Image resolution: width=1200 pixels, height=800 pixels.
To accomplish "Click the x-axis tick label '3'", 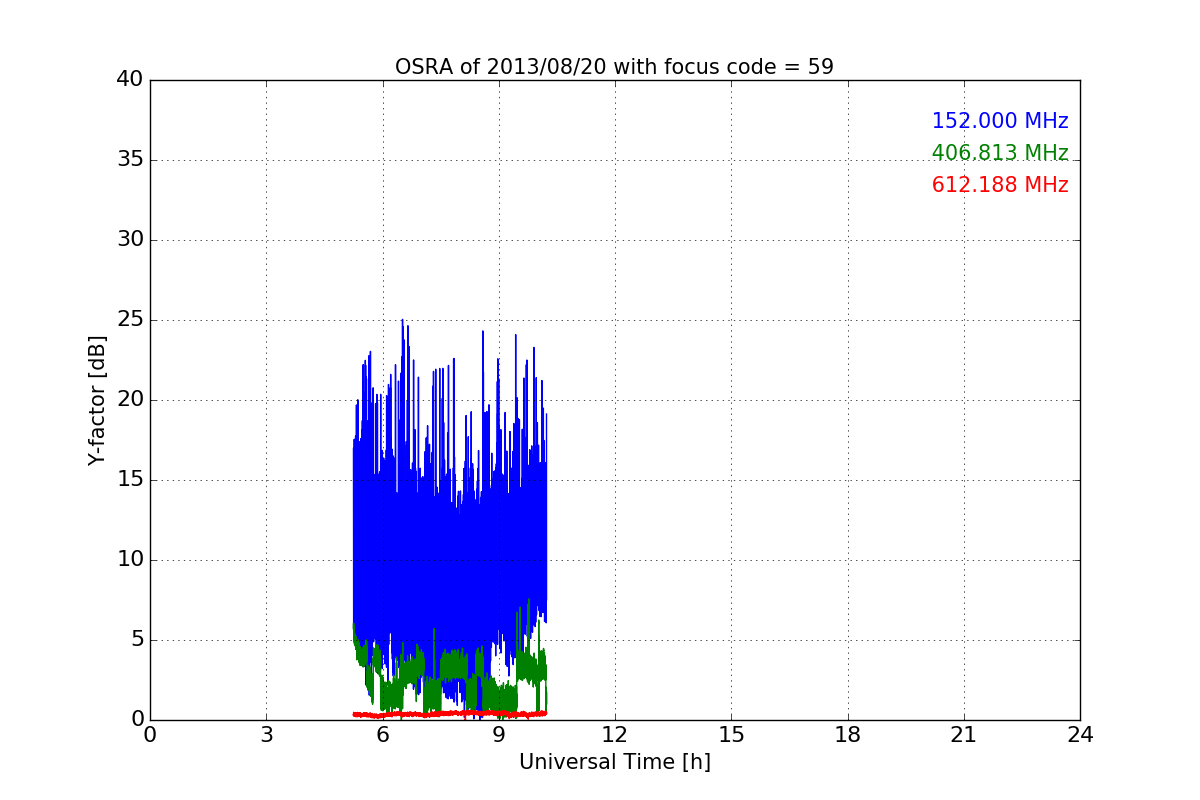I will click(266, 734).
